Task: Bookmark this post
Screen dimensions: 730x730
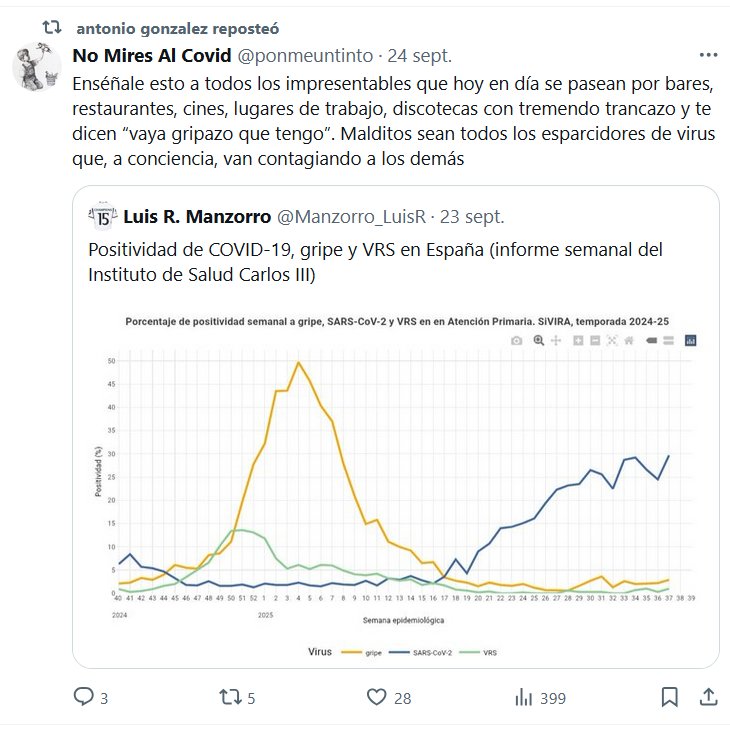Action: pos(670,697)
